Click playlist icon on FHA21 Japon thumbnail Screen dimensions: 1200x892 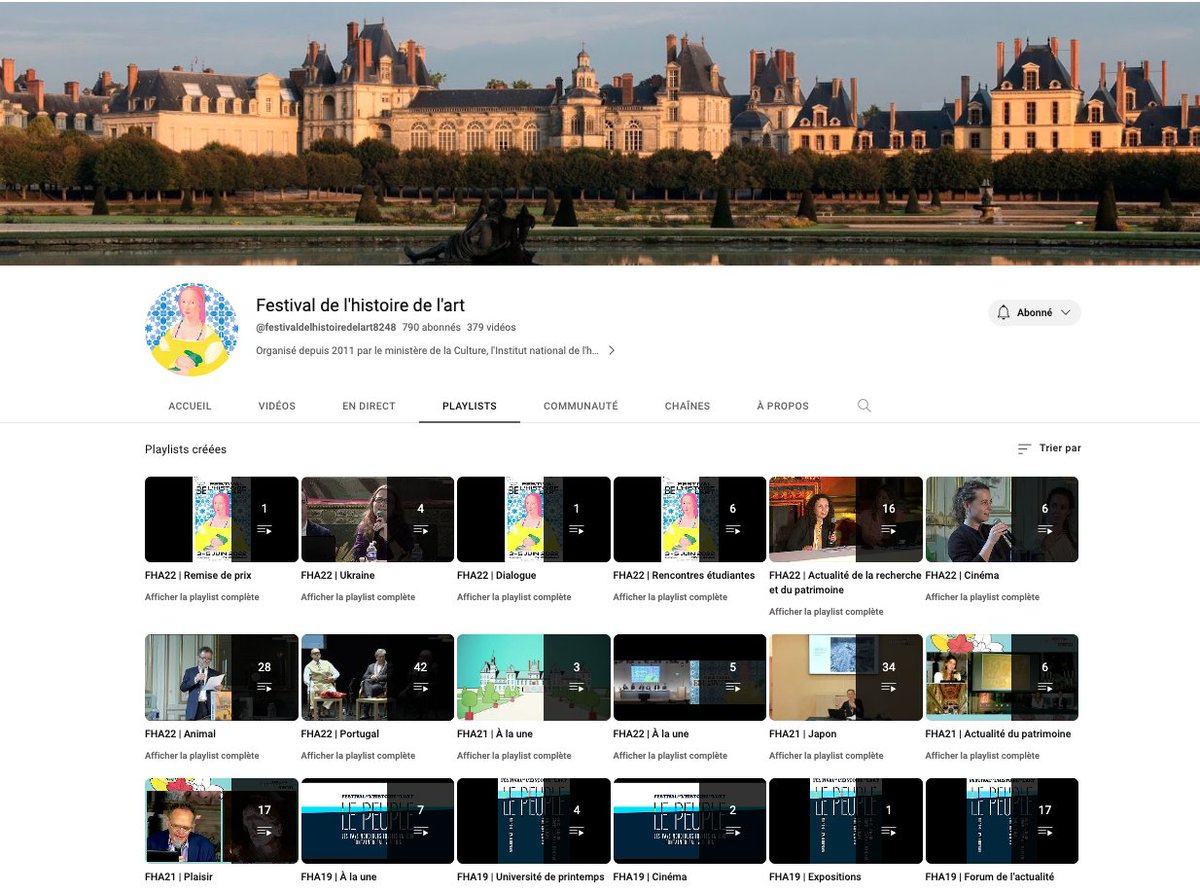click(888, 688)
